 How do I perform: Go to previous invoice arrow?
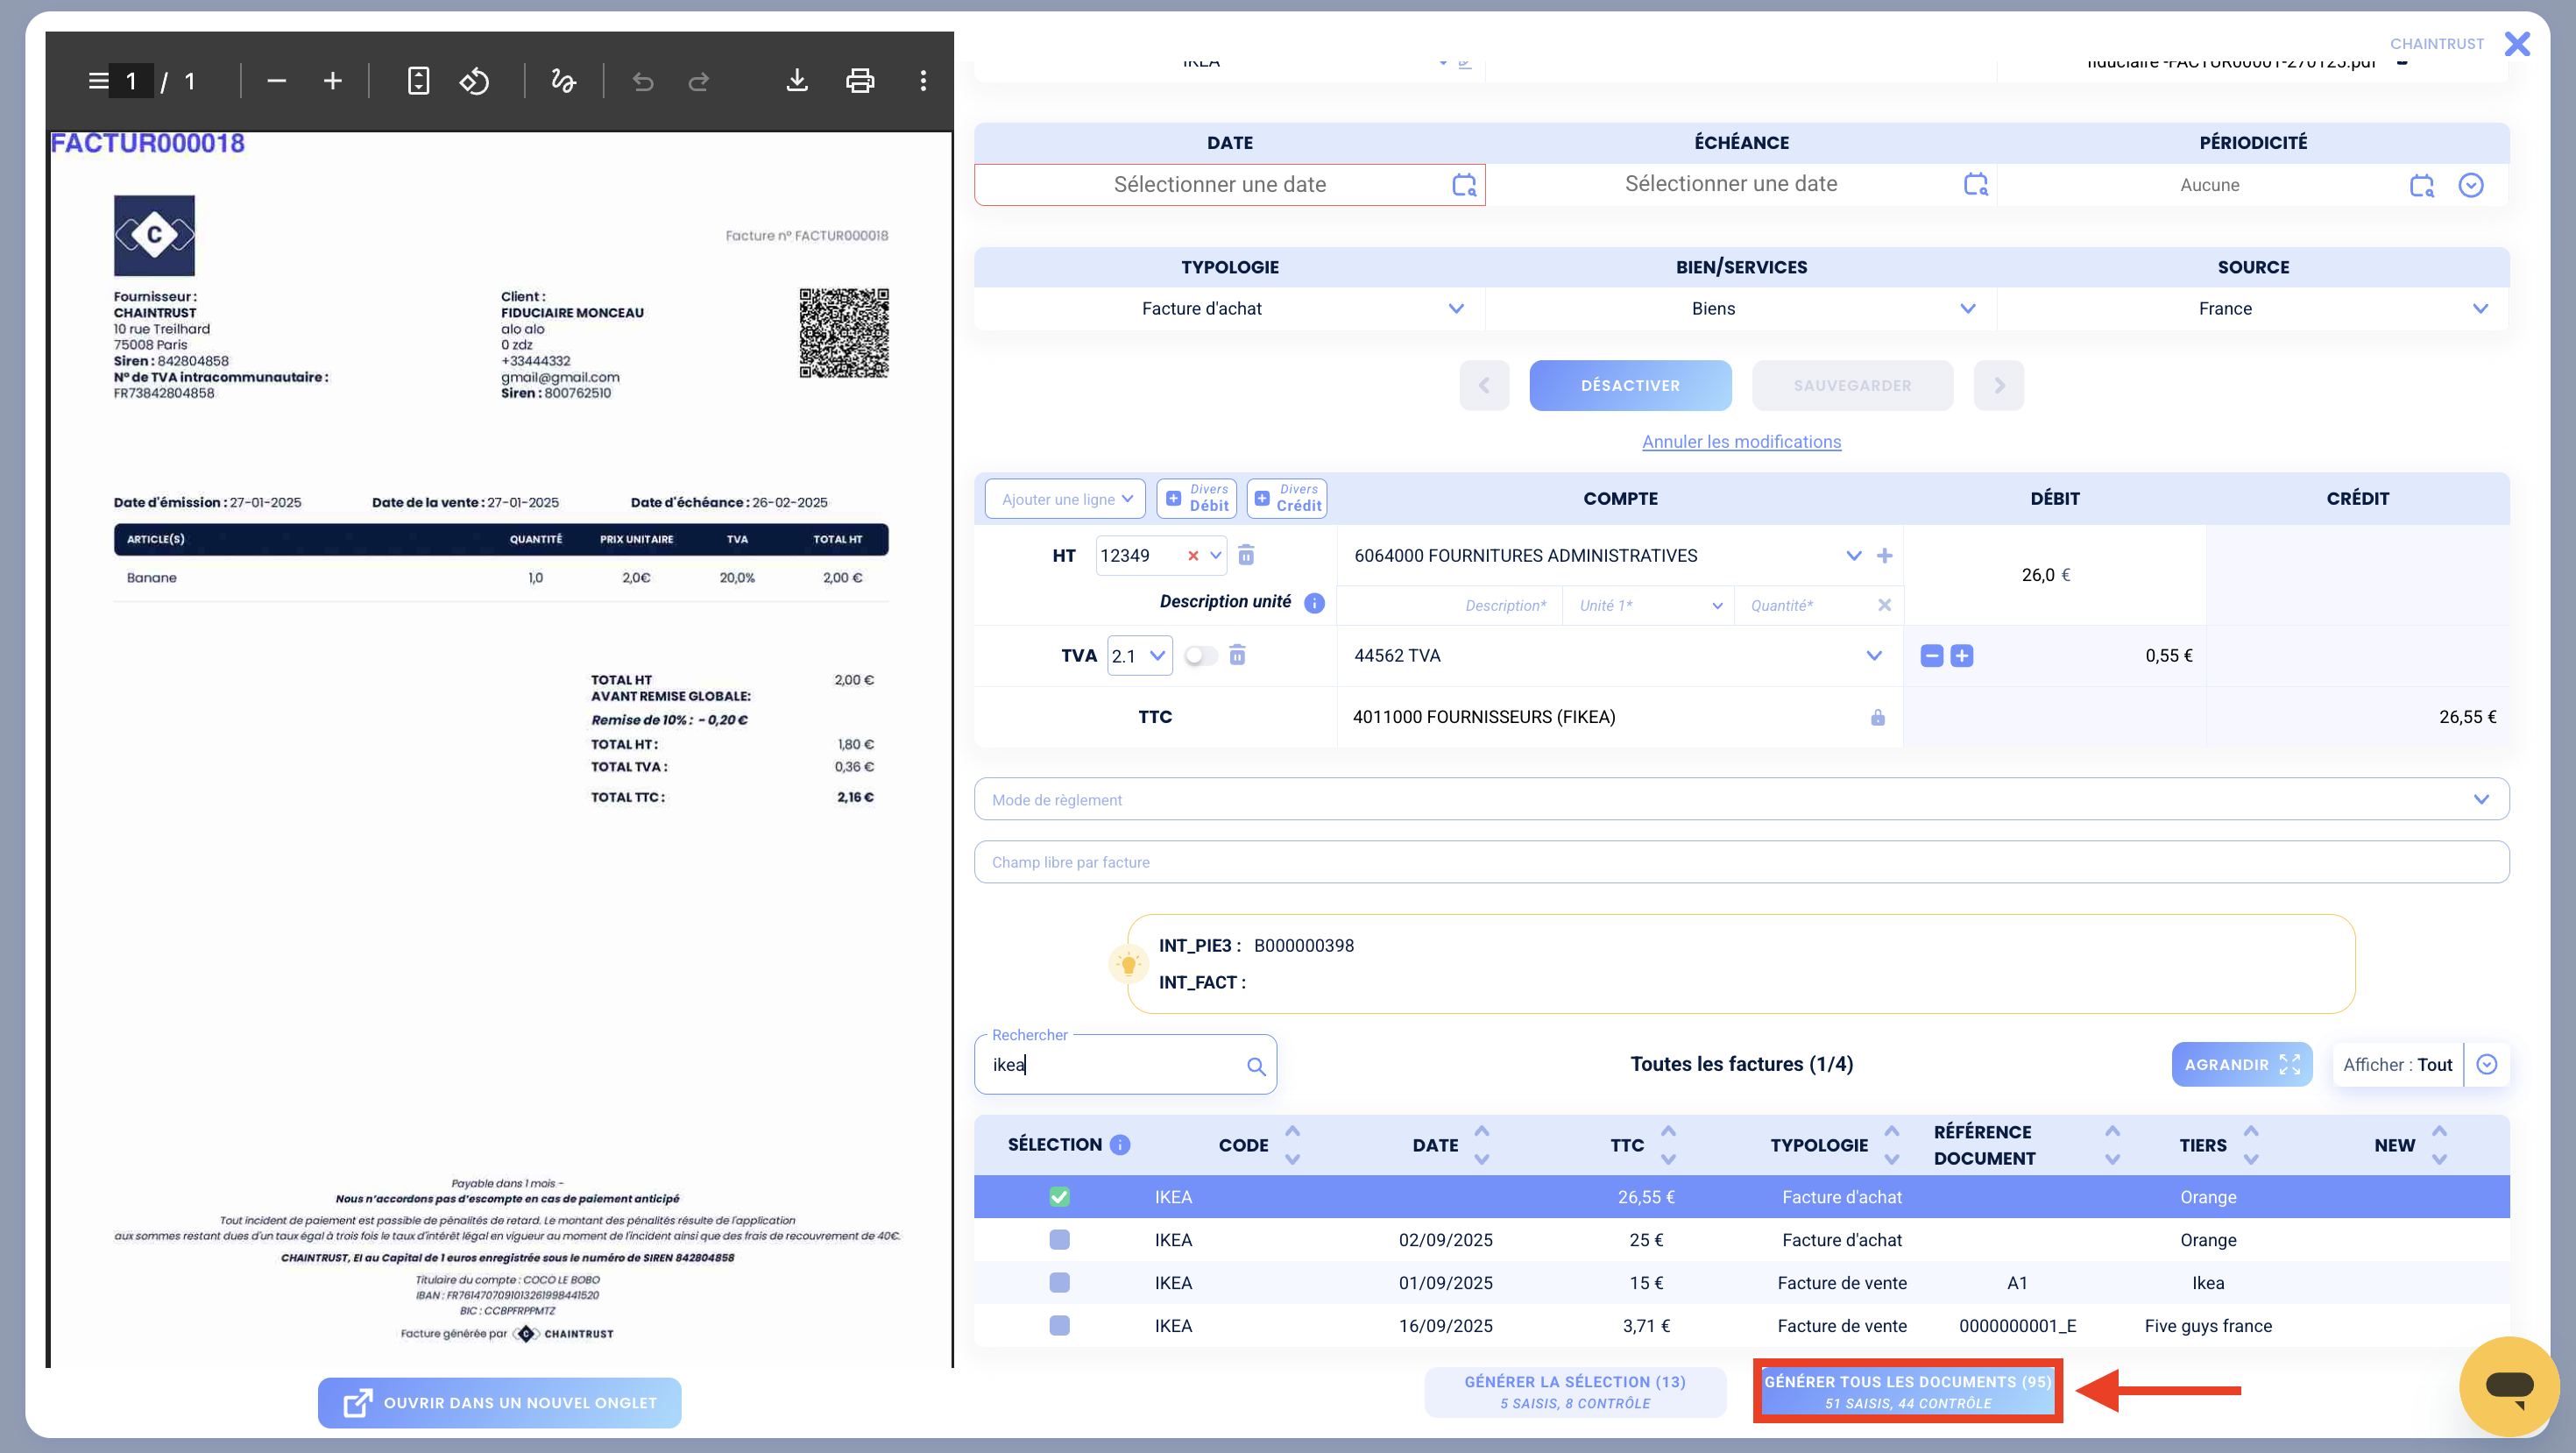[1484, 386]
